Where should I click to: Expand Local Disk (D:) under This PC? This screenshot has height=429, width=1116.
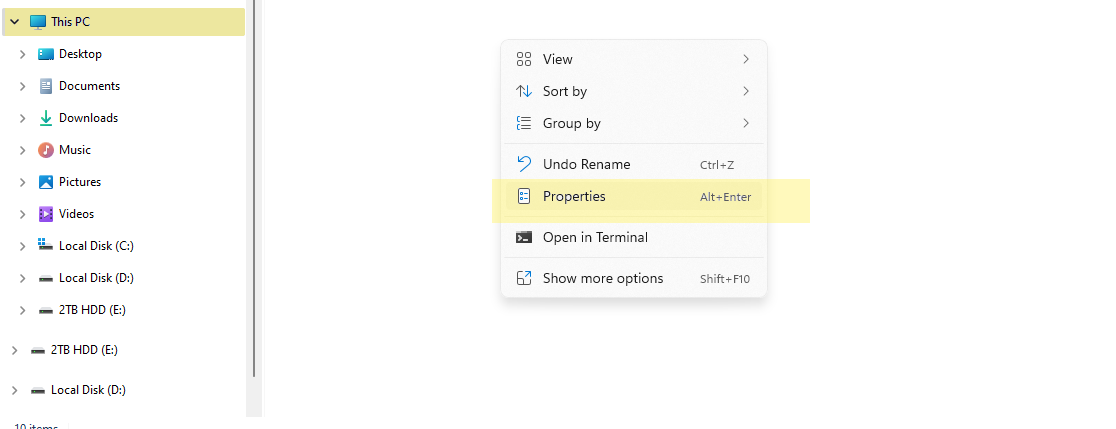pyautogui.click(x=23, y=278)
